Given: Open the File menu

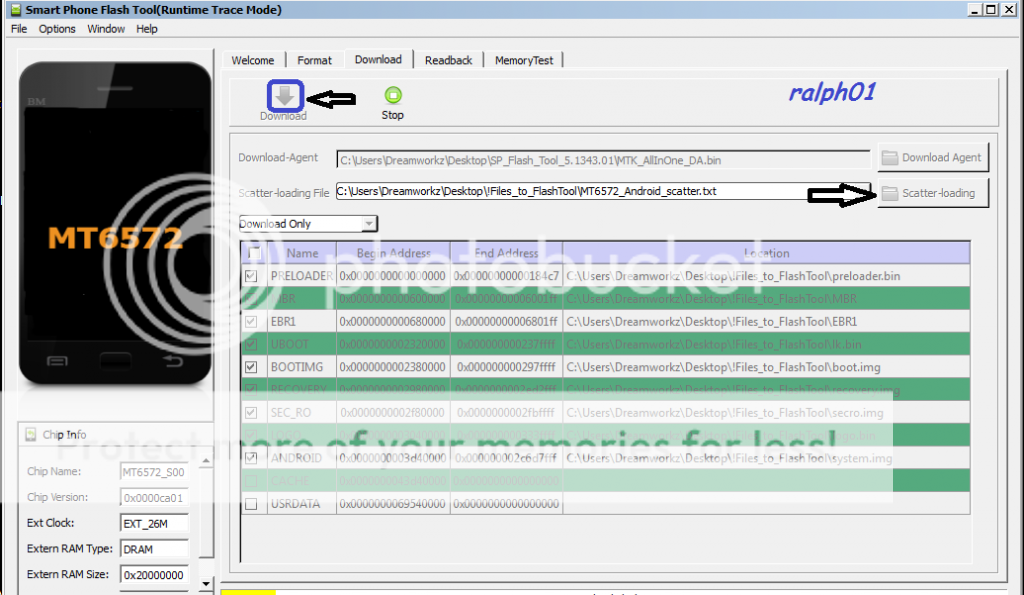Looking at the screenshot, I should [19, 29].
